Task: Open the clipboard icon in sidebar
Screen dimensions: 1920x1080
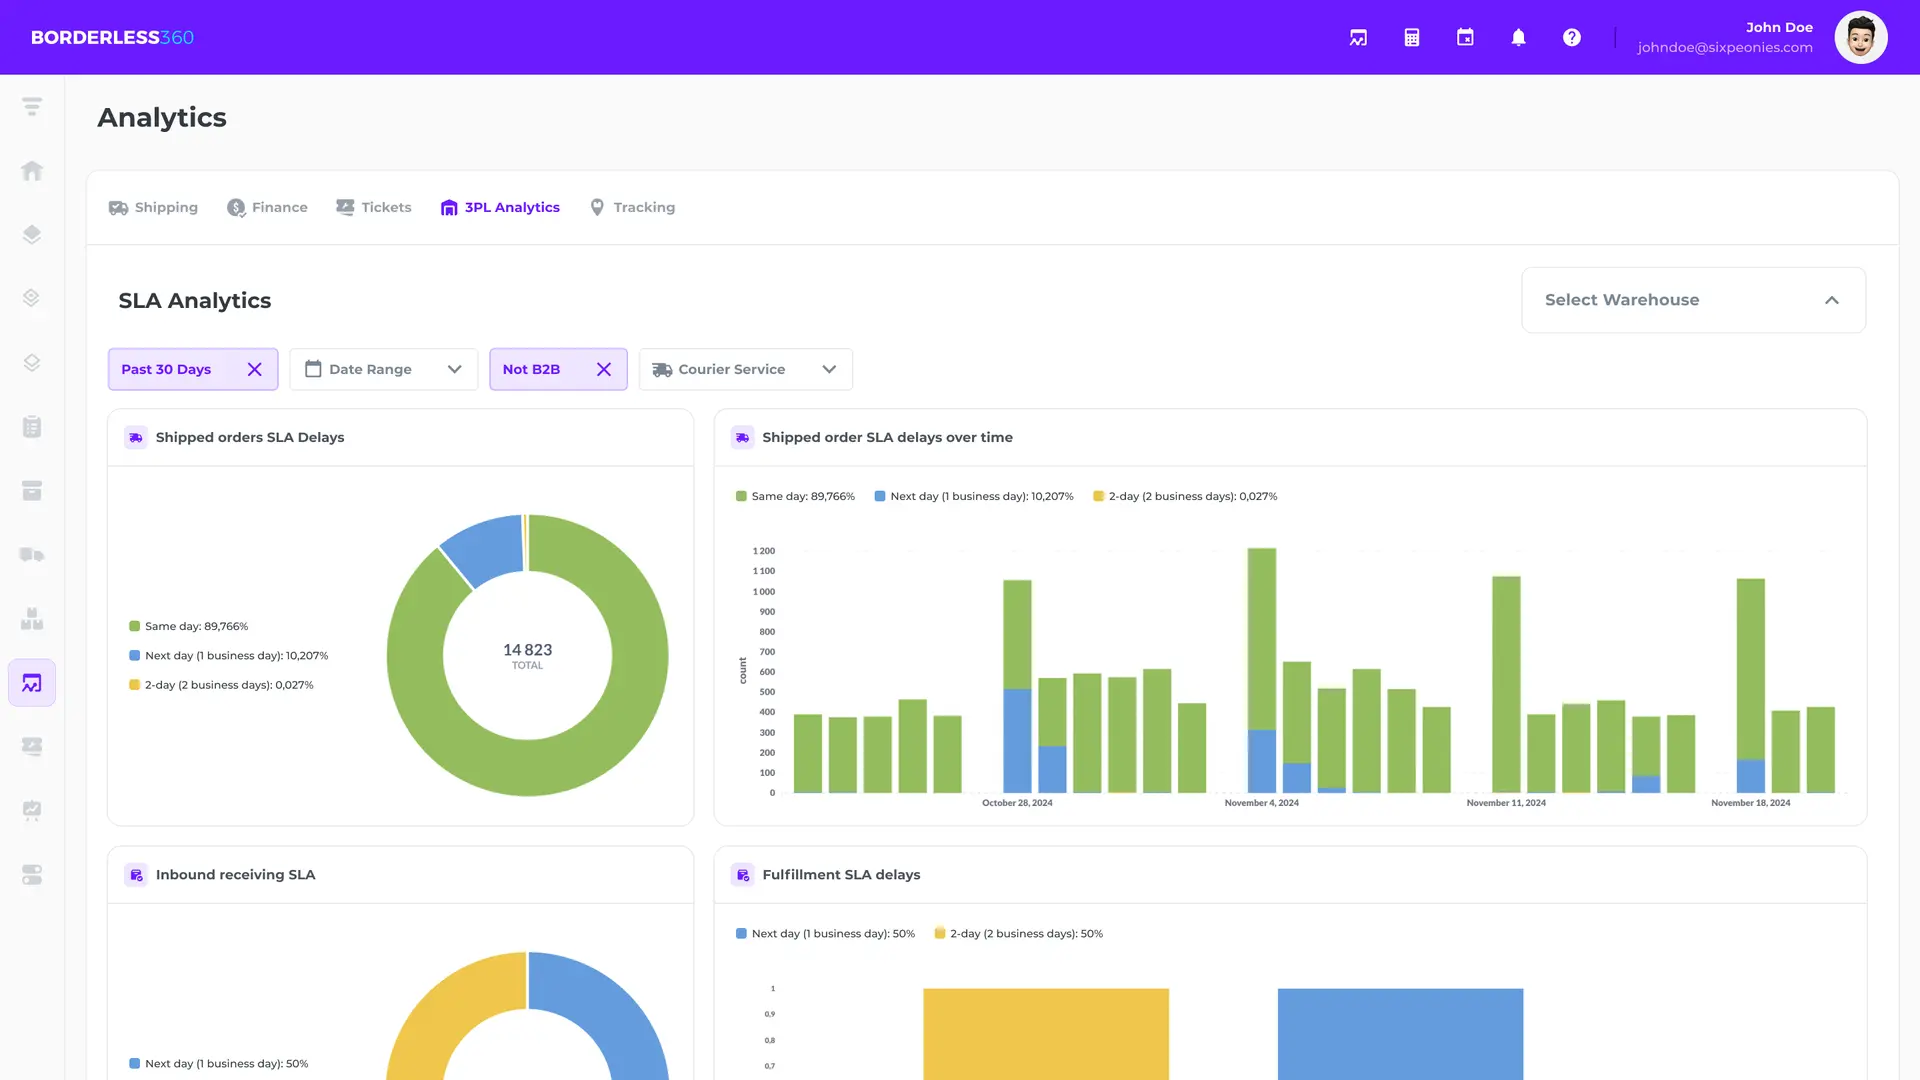Action: [x=32, y=427]
